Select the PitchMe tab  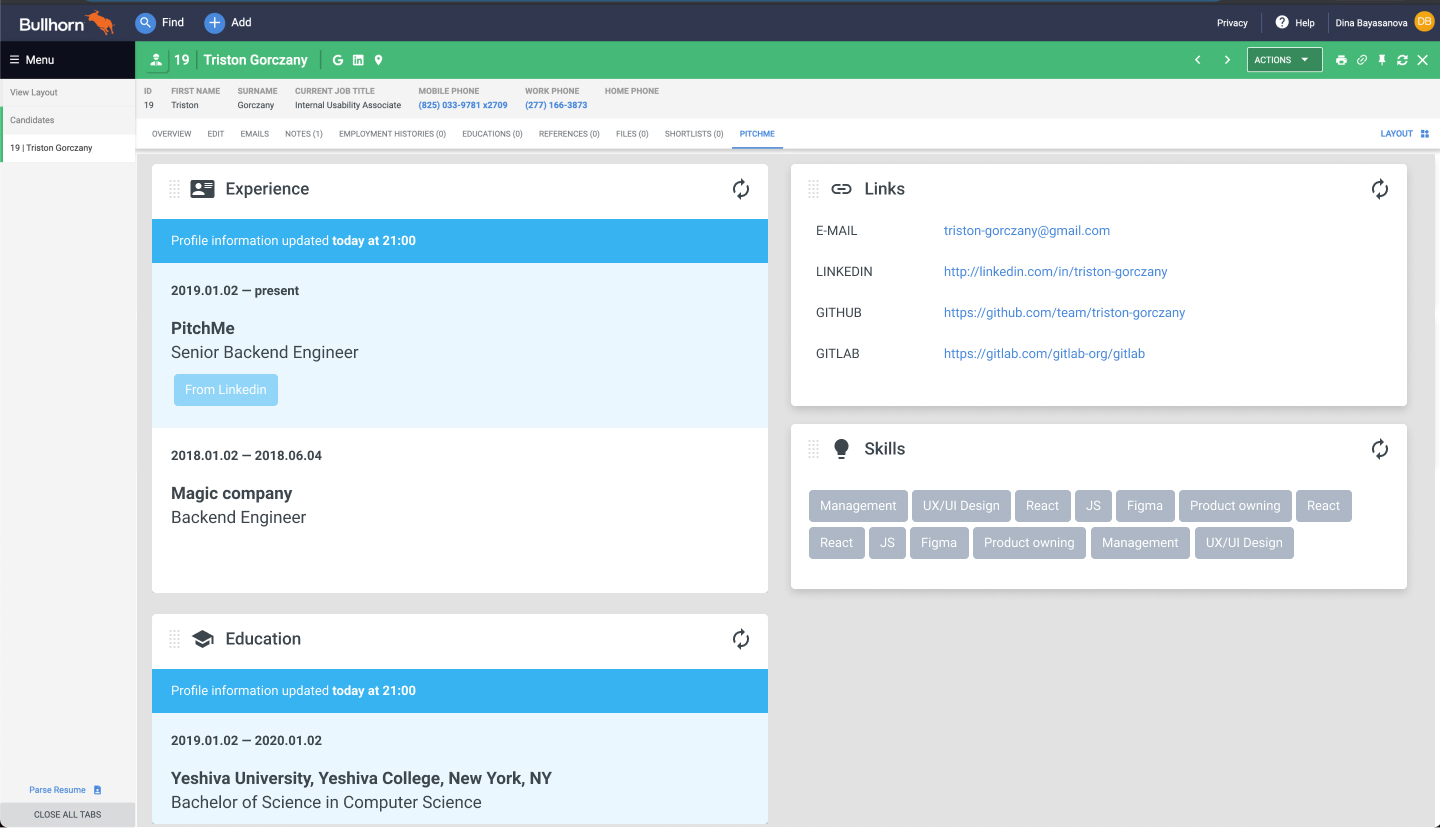(757, 134)
